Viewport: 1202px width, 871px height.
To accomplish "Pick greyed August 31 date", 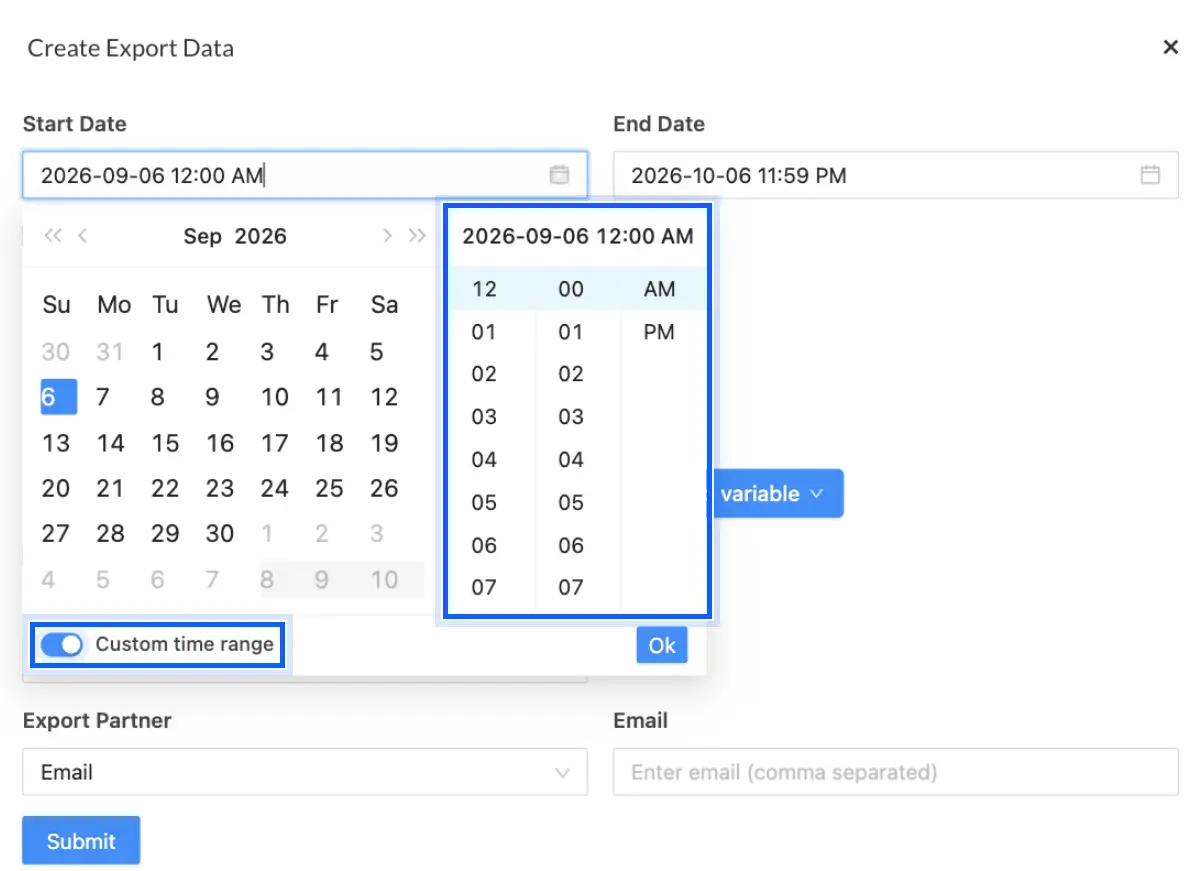I will point(110,352).
